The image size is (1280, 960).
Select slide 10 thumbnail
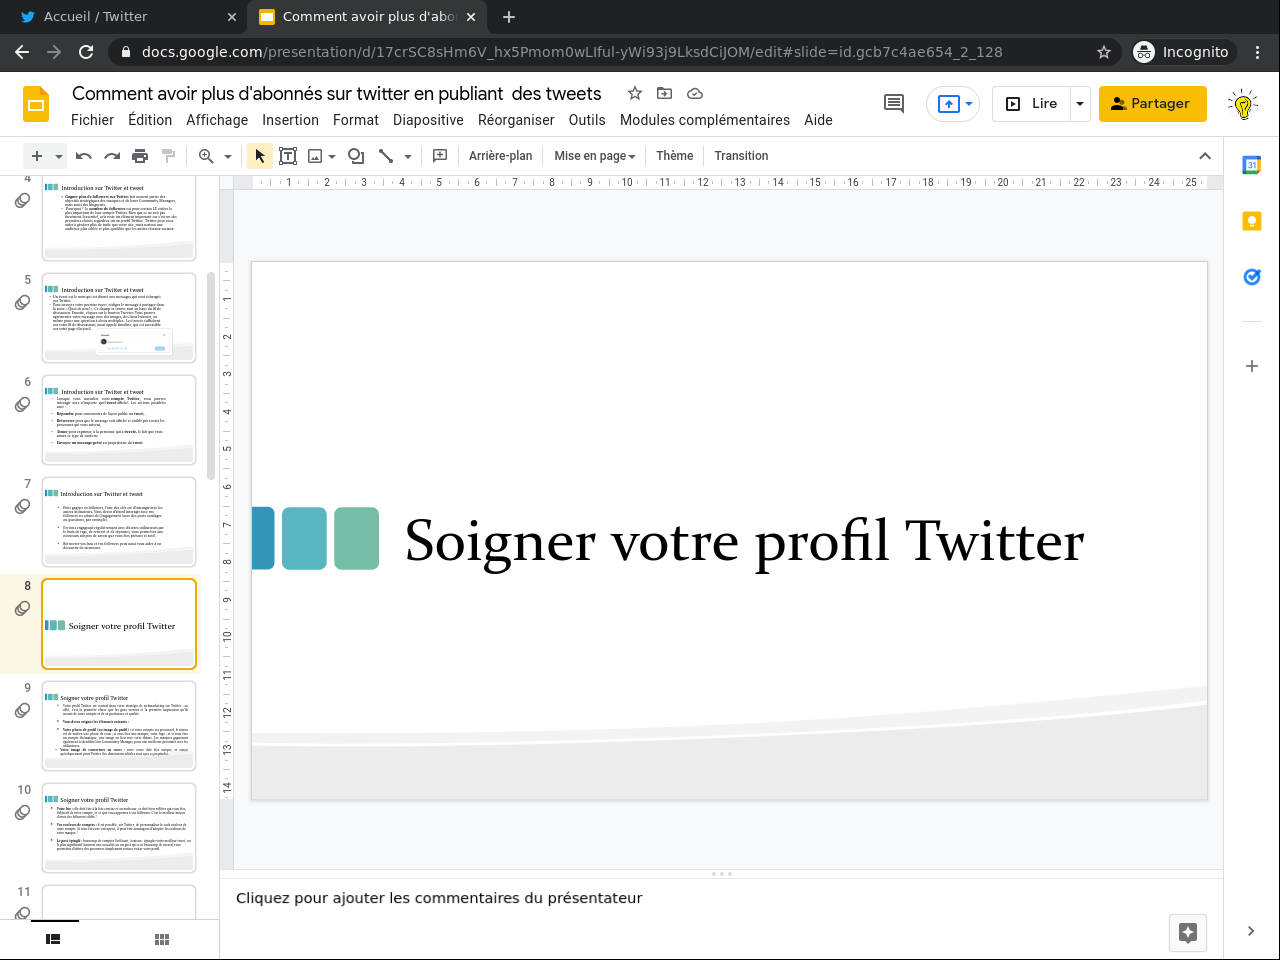pyautogui.click(x=119, y=828)
